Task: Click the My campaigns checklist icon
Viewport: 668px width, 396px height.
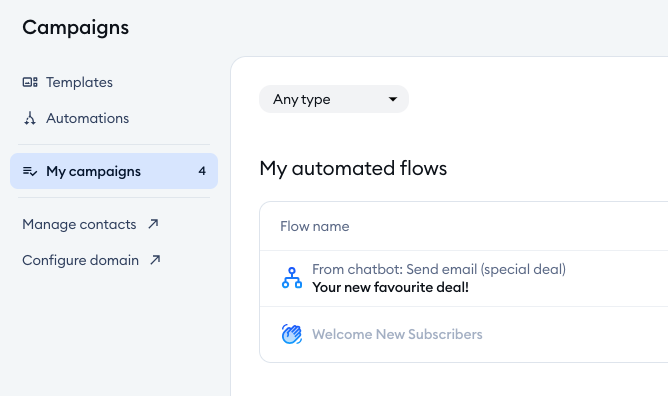Action: click(30, 171)
